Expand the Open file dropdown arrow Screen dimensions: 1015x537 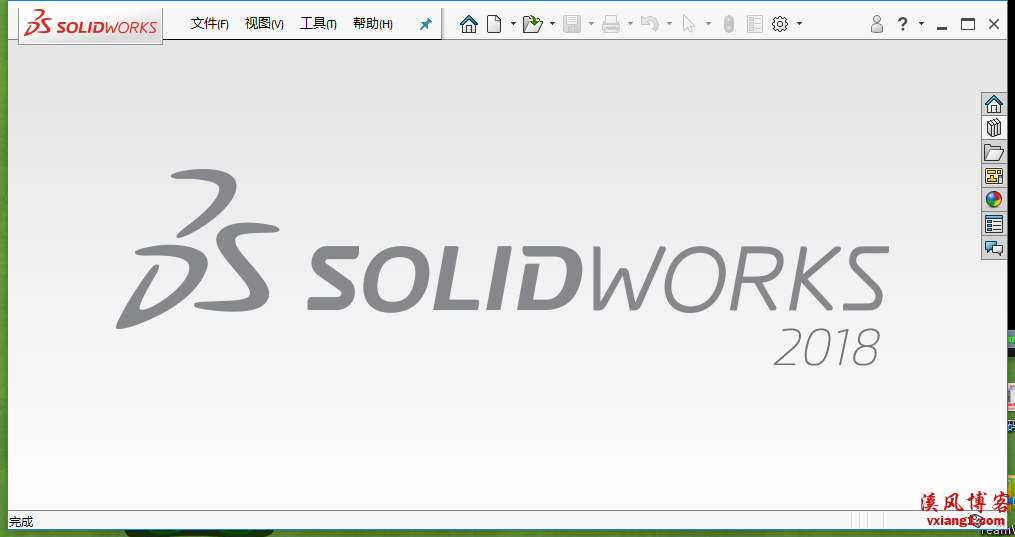click(x=552, y=24)
